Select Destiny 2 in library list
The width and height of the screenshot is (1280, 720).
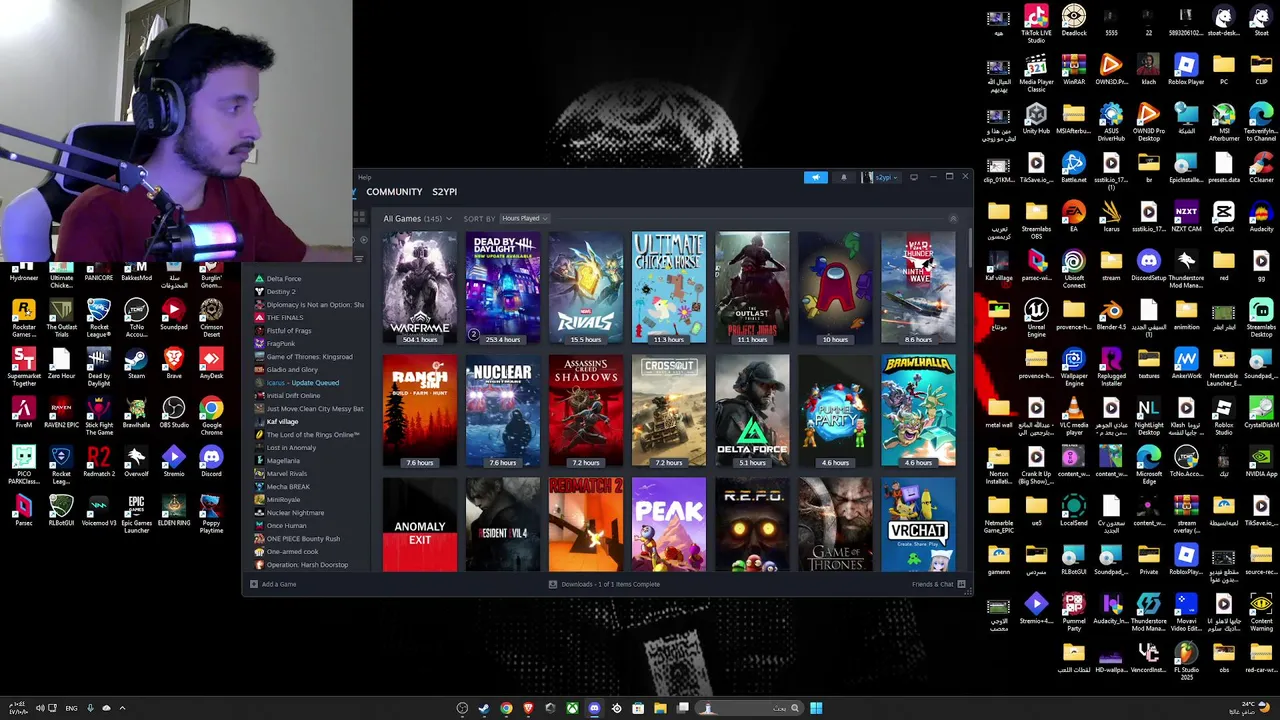pos(281,292)
